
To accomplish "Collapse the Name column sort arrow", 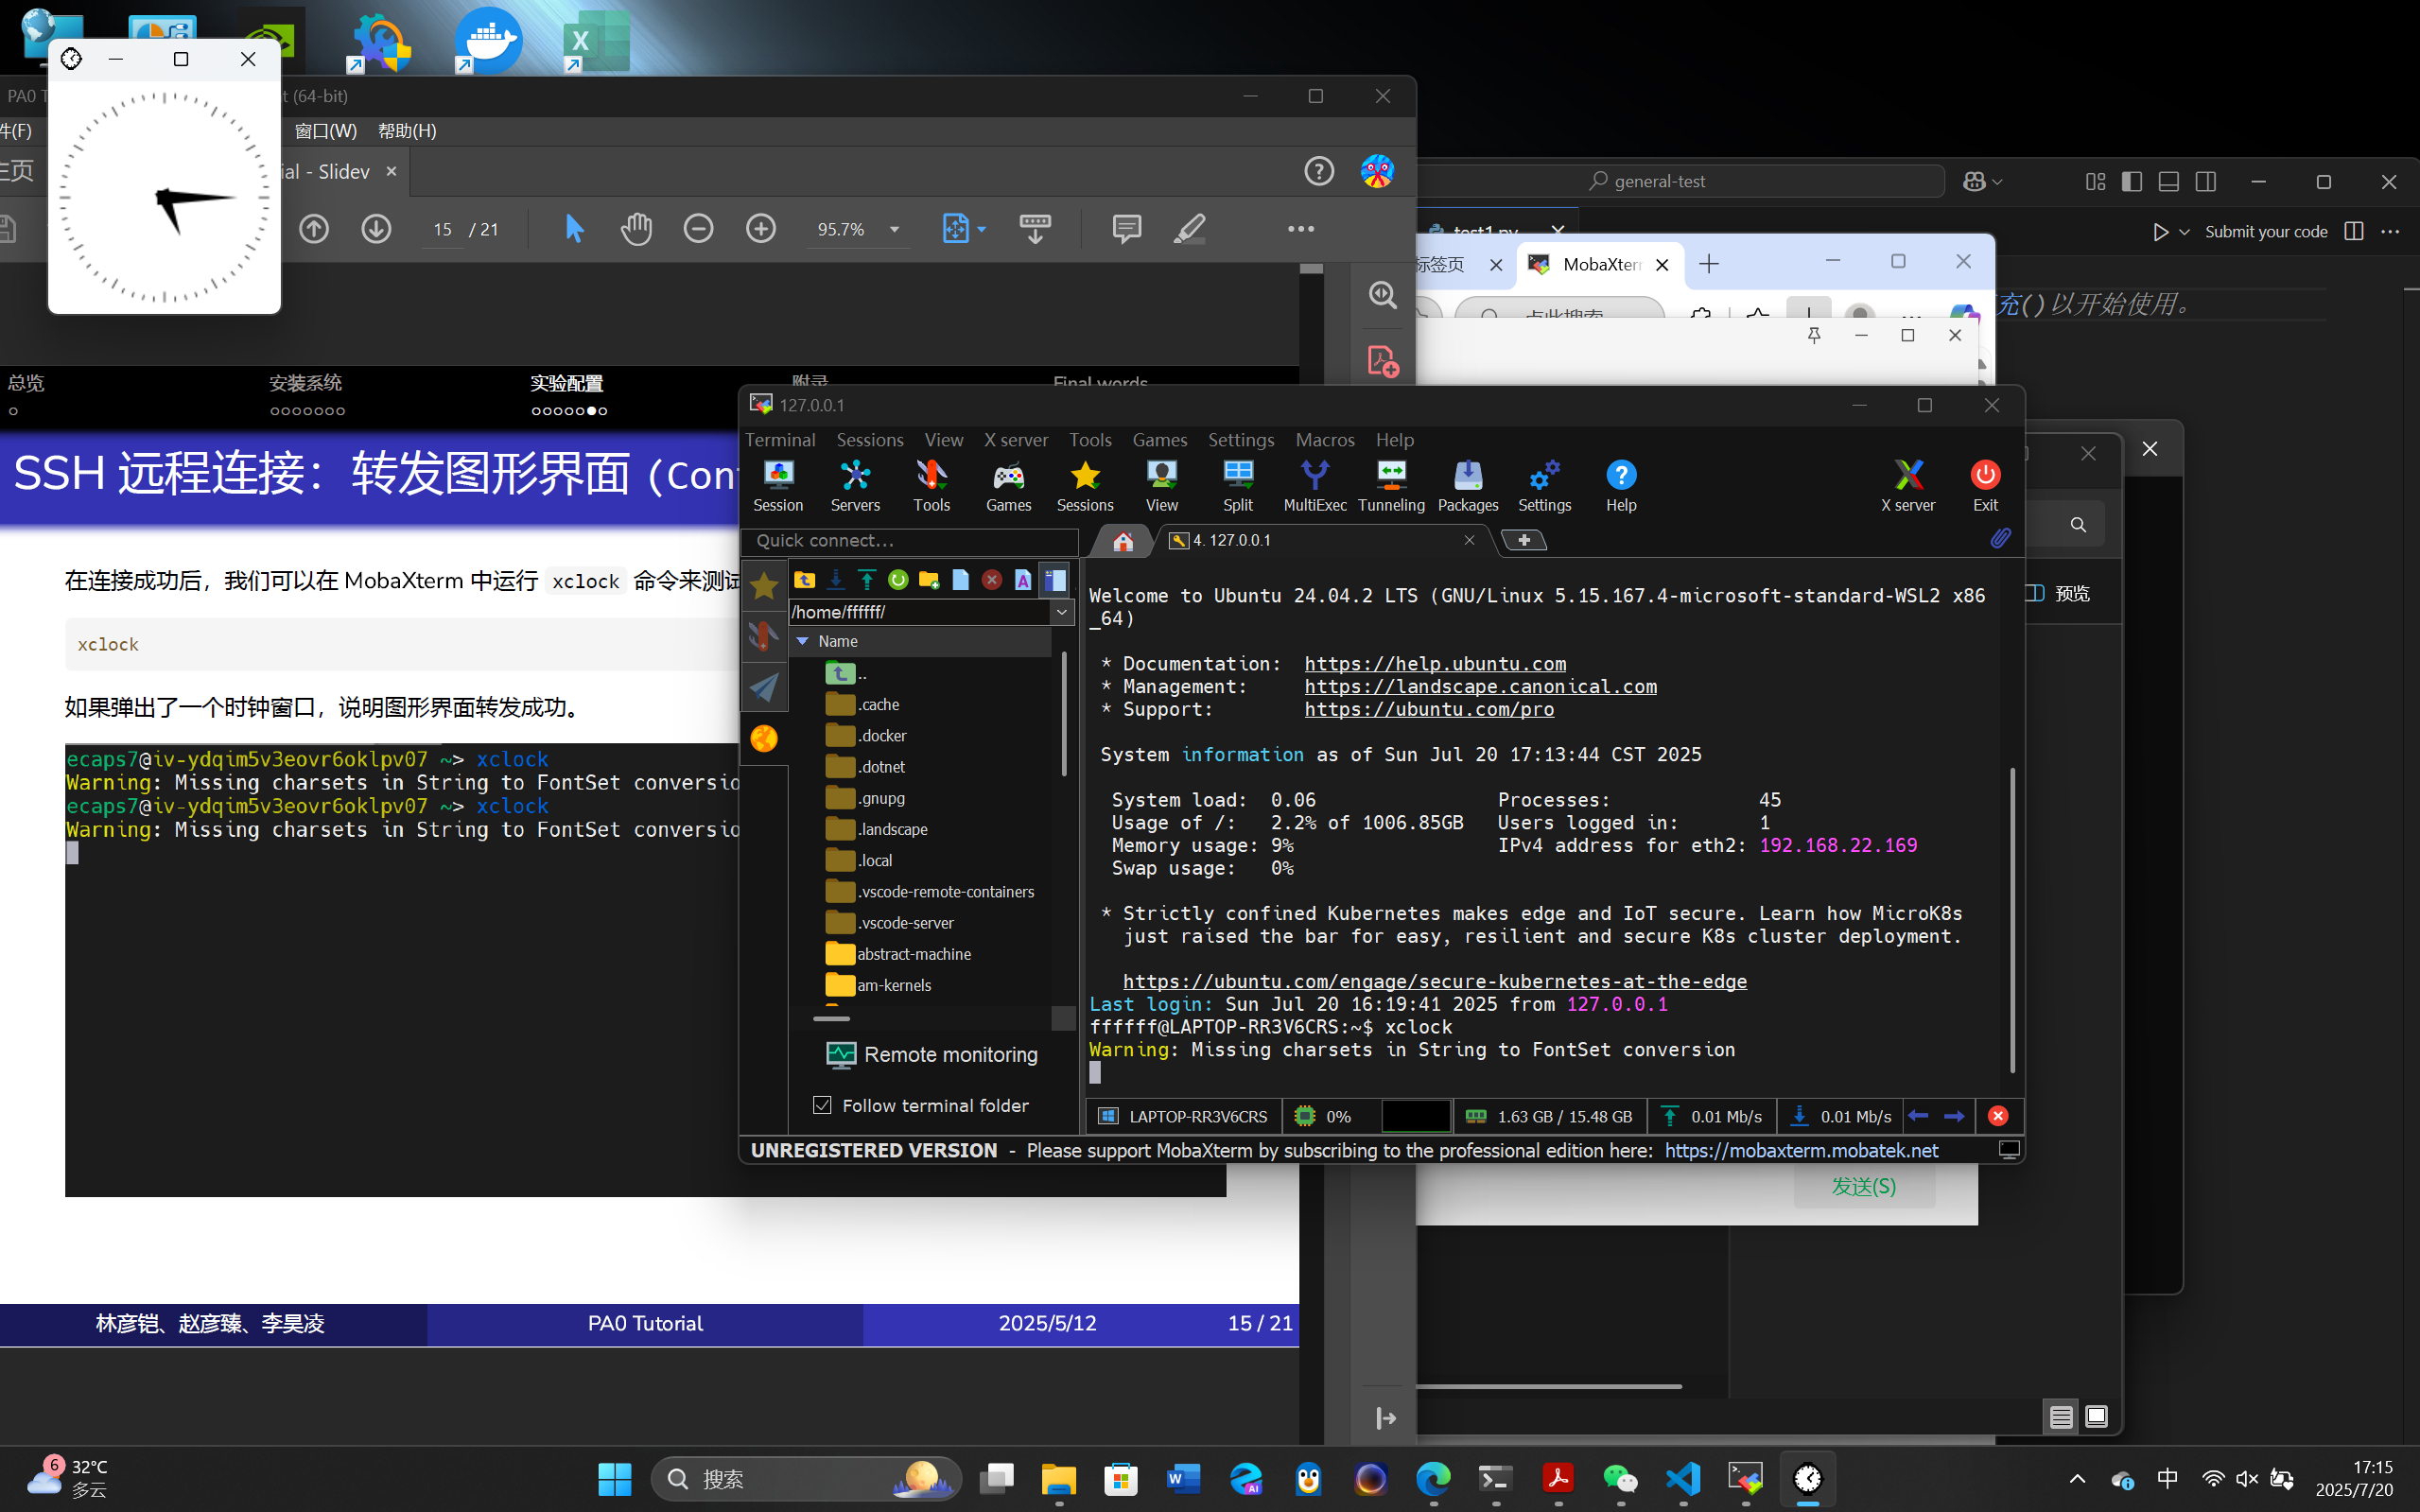I will (x=802, y=641).
